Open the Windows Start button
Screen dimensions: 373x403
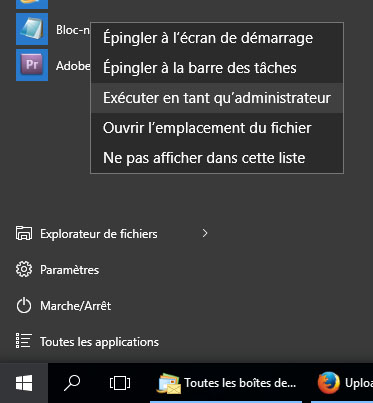click(24, 383)
